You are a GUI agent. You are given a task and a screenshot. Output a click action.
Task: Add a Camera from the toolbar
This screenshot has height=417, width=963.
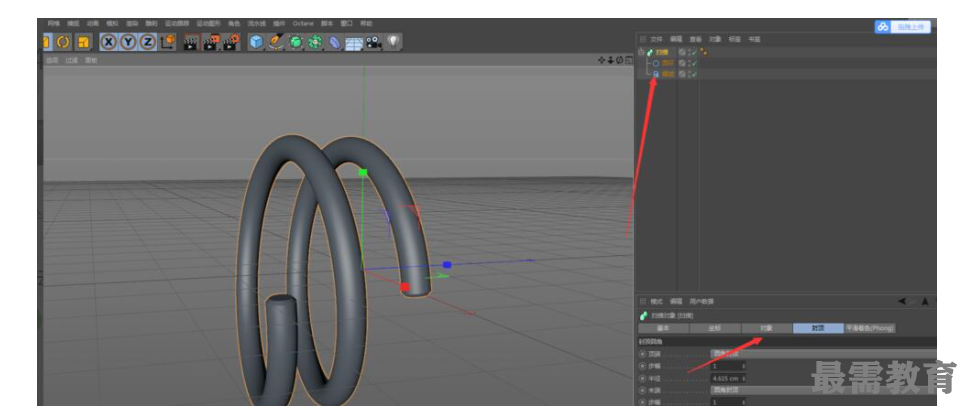373,42
